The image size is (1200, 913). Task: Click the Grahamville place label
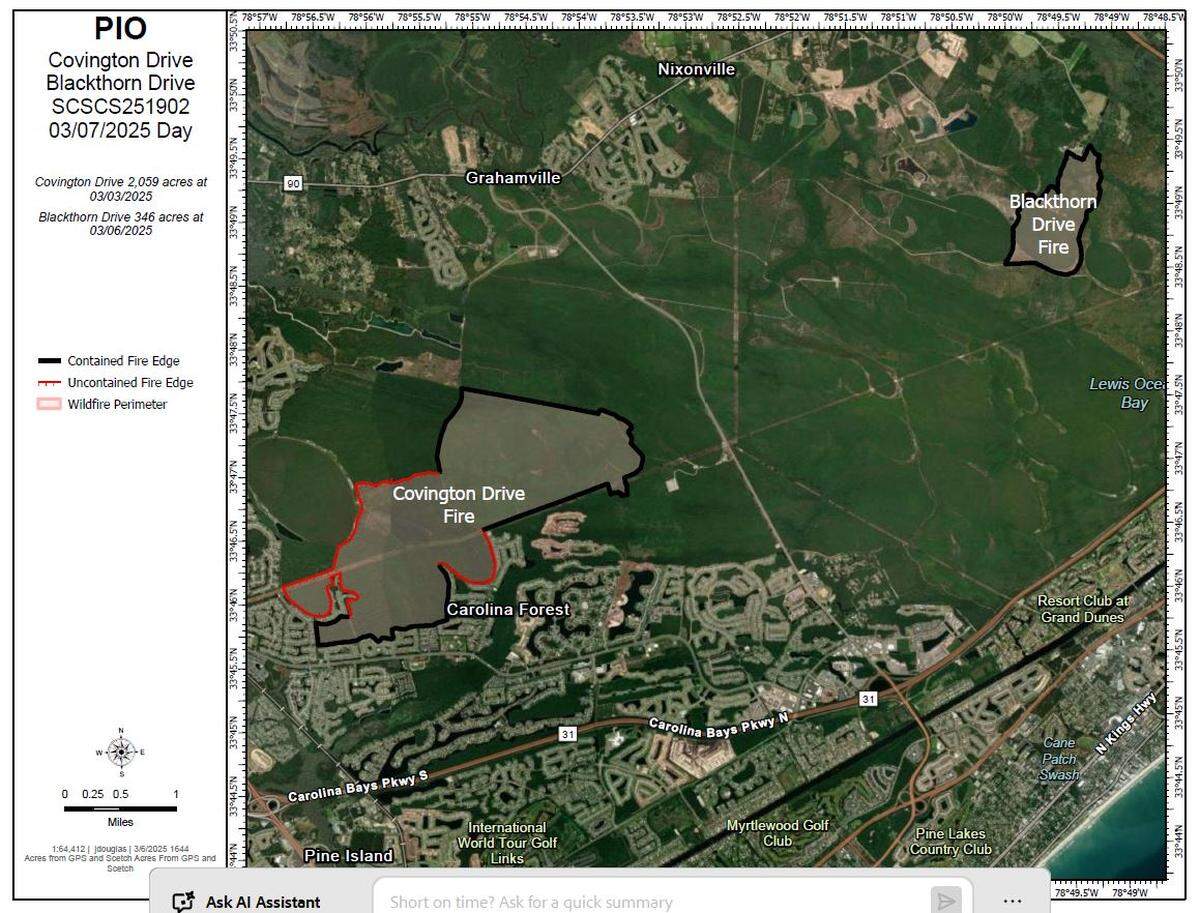tap(513, 178)
